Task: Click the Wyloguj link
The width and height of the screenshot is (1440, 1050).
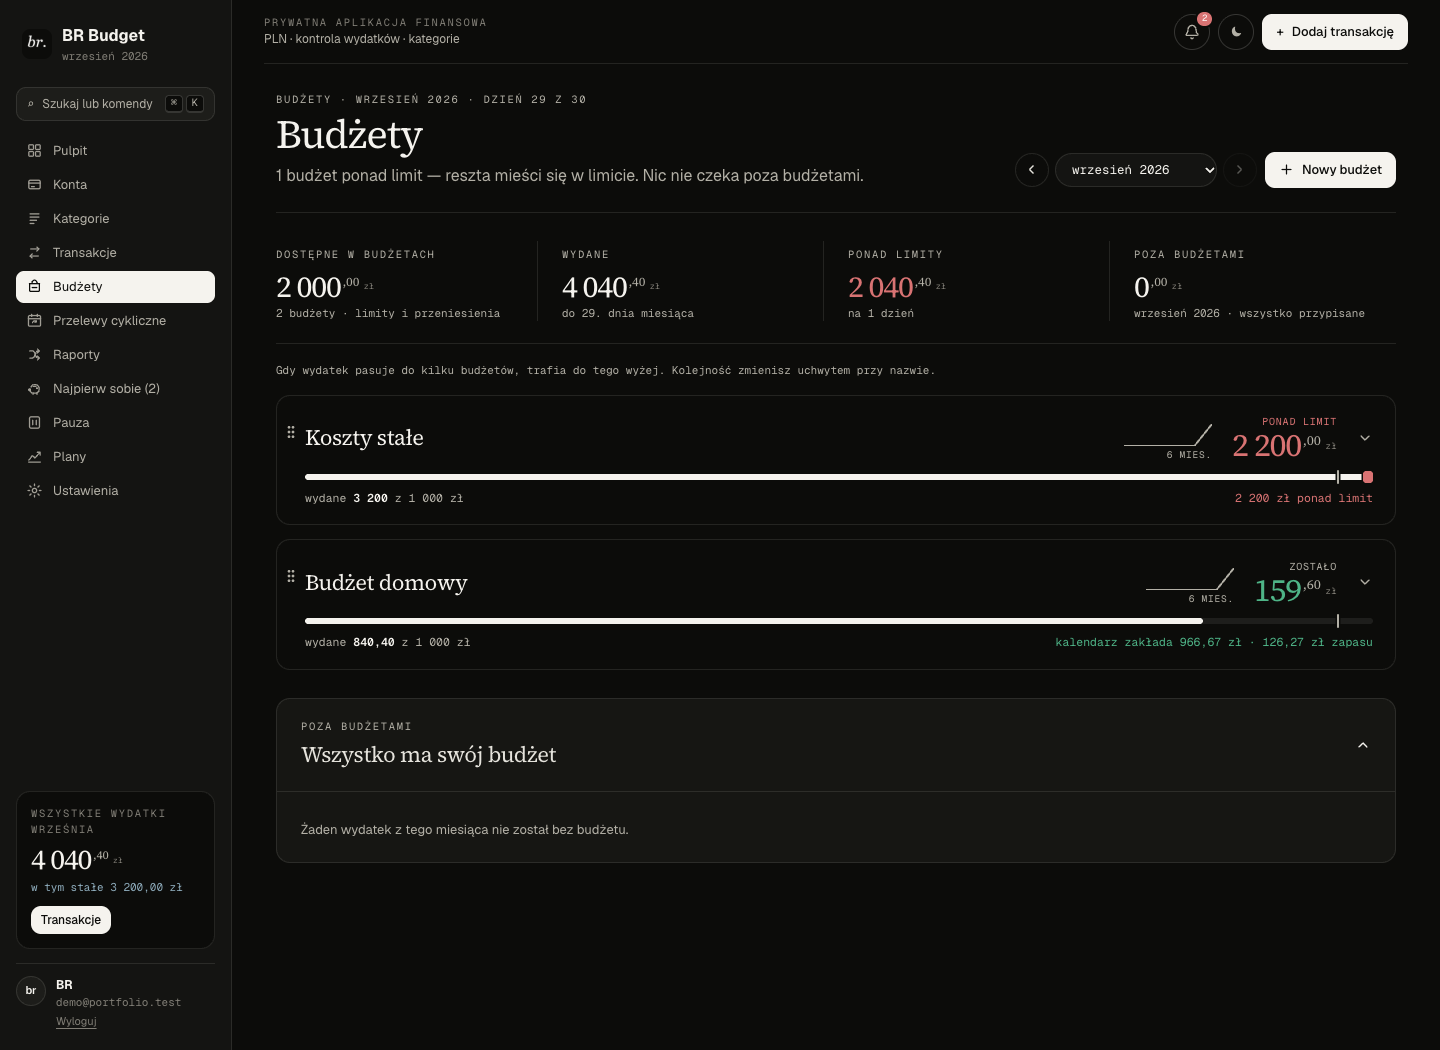Action: coord(76,1021)
